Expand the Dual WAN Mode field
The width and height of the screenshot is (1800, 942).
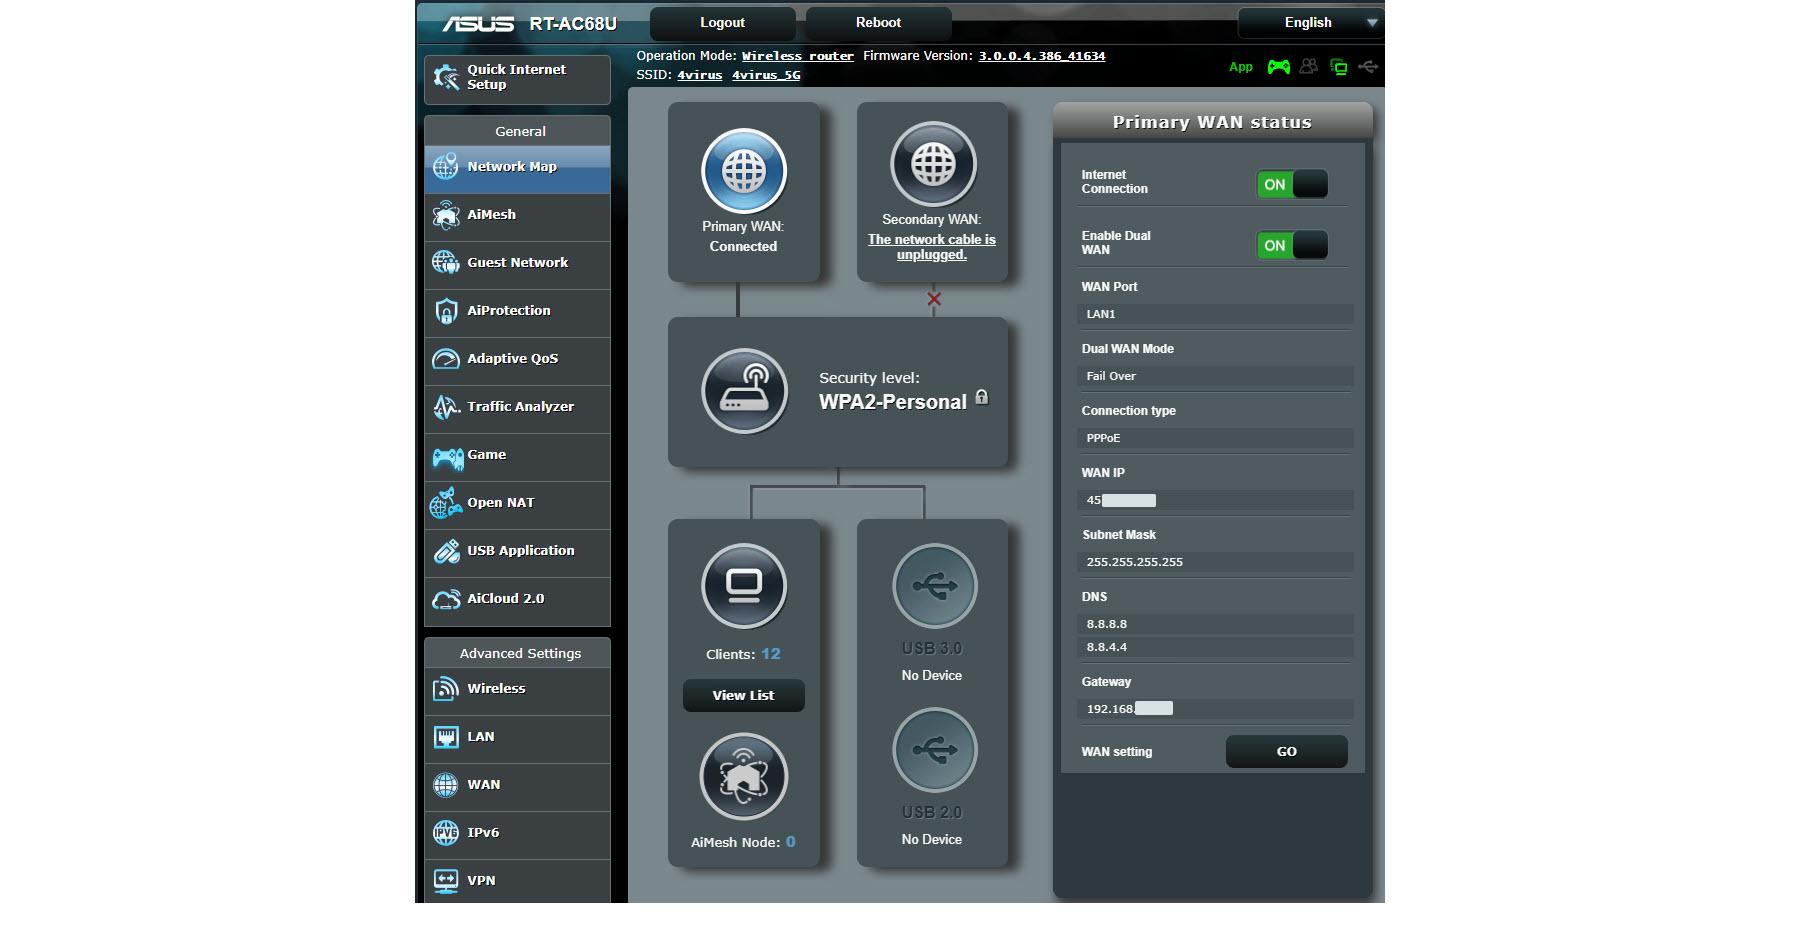click(x=1214, y=376)
